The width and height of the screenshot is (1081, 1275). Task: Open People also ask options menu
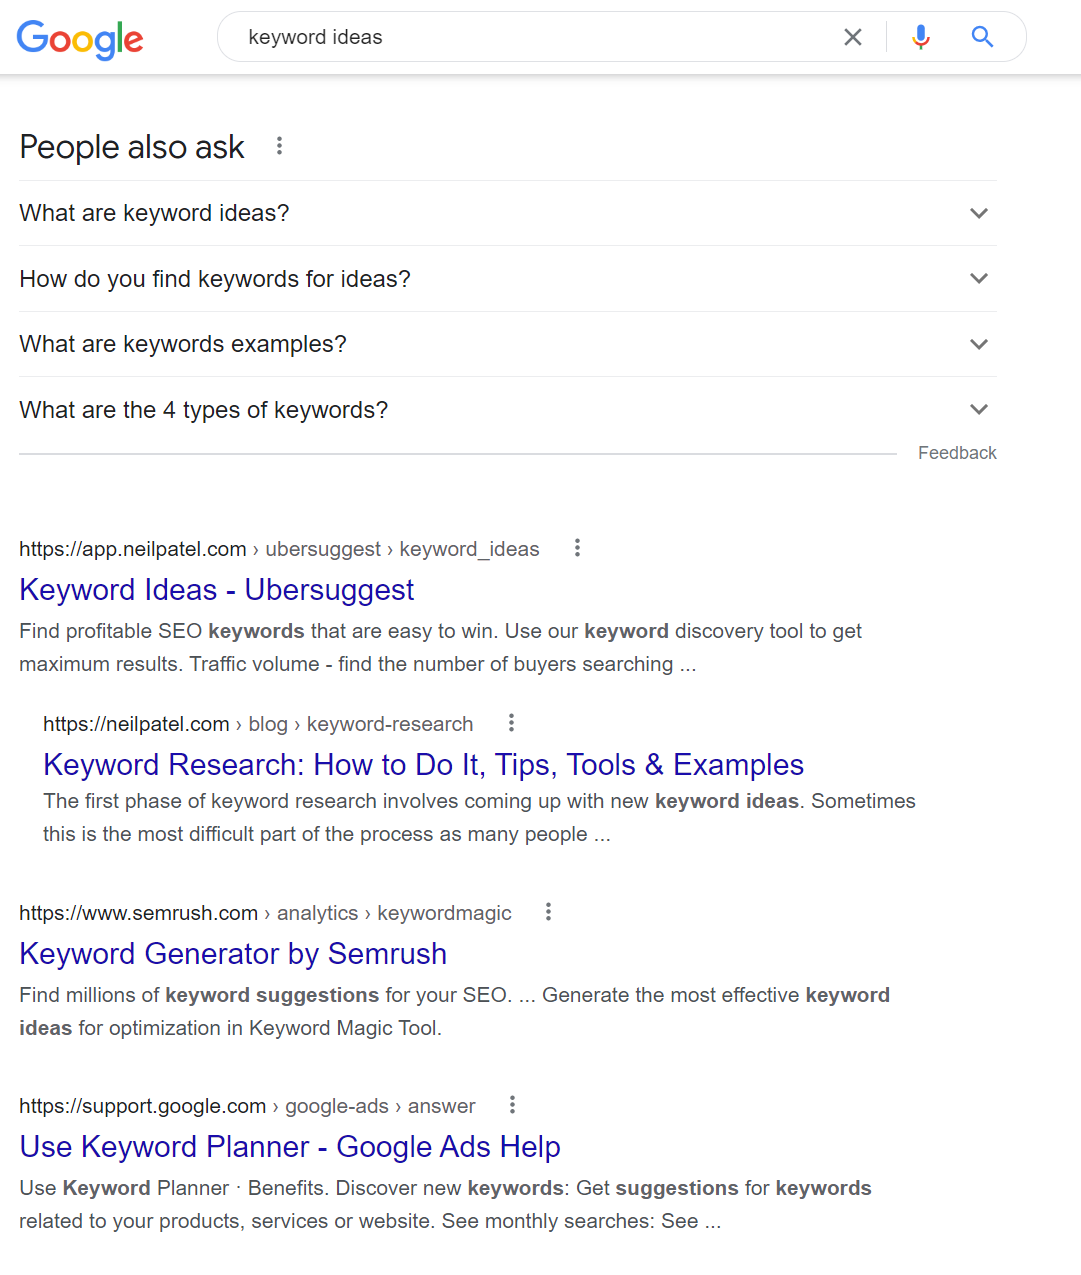[x=279, y=146]
